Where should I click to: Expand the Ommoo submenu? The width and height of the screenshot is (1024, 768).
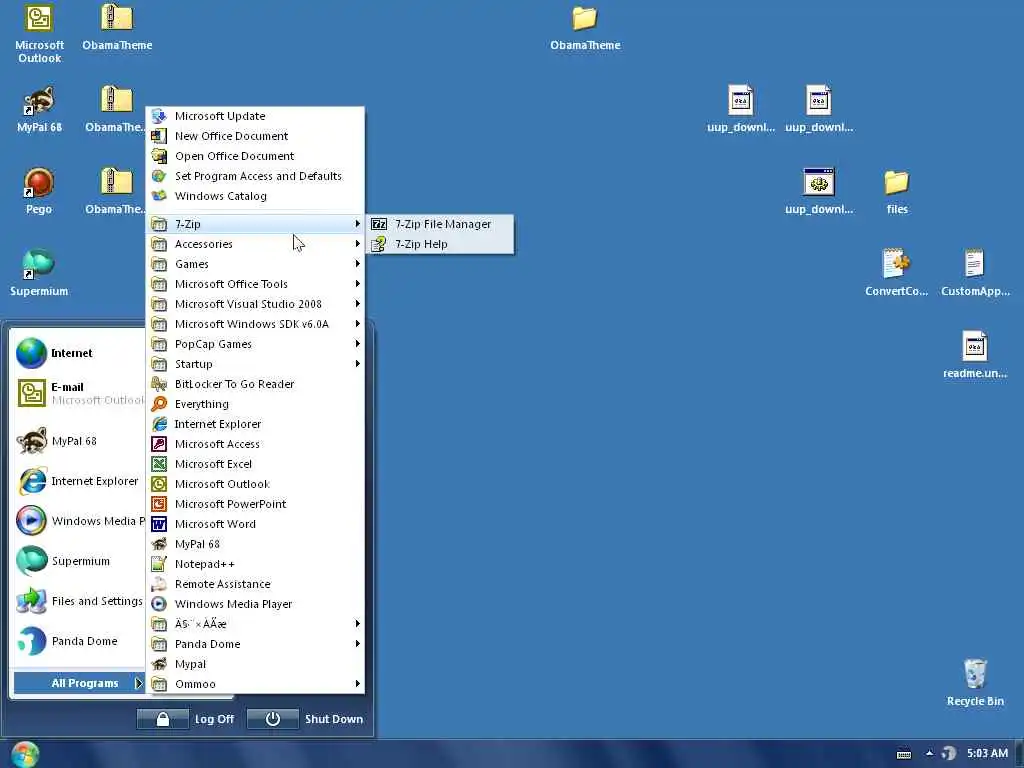[255, 684]
